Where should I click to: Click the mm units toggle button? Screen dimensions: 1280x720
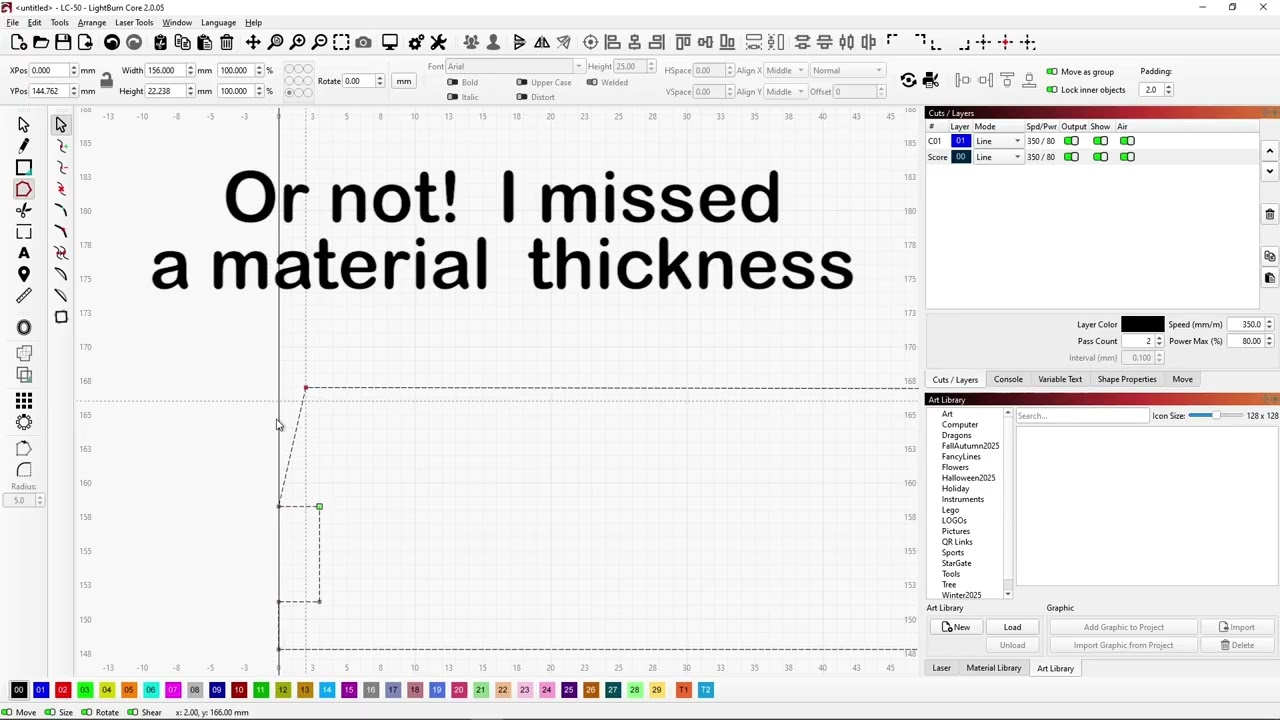tap(403, 81)
